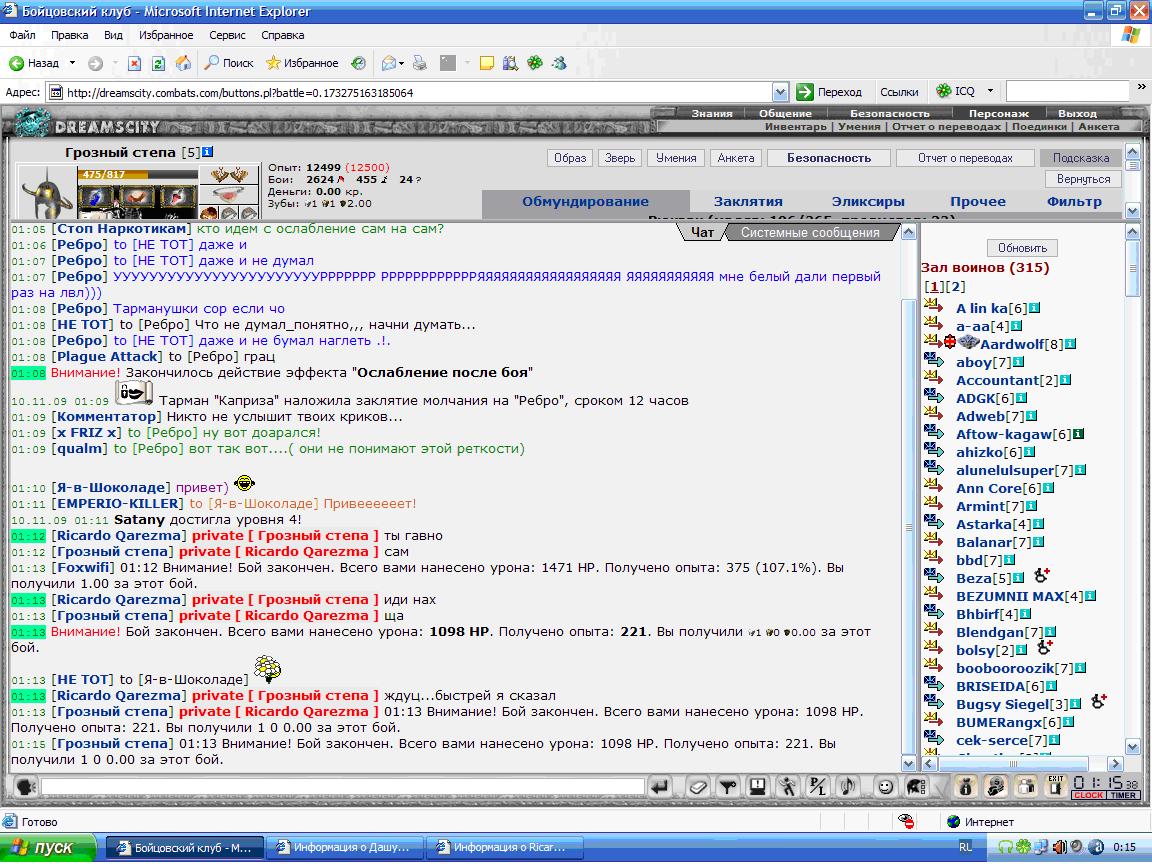The height and width of the screenshot is (864, 1152).
Task: Click the yellow note Discuss toolbar icon
Action: coord(486,63)
